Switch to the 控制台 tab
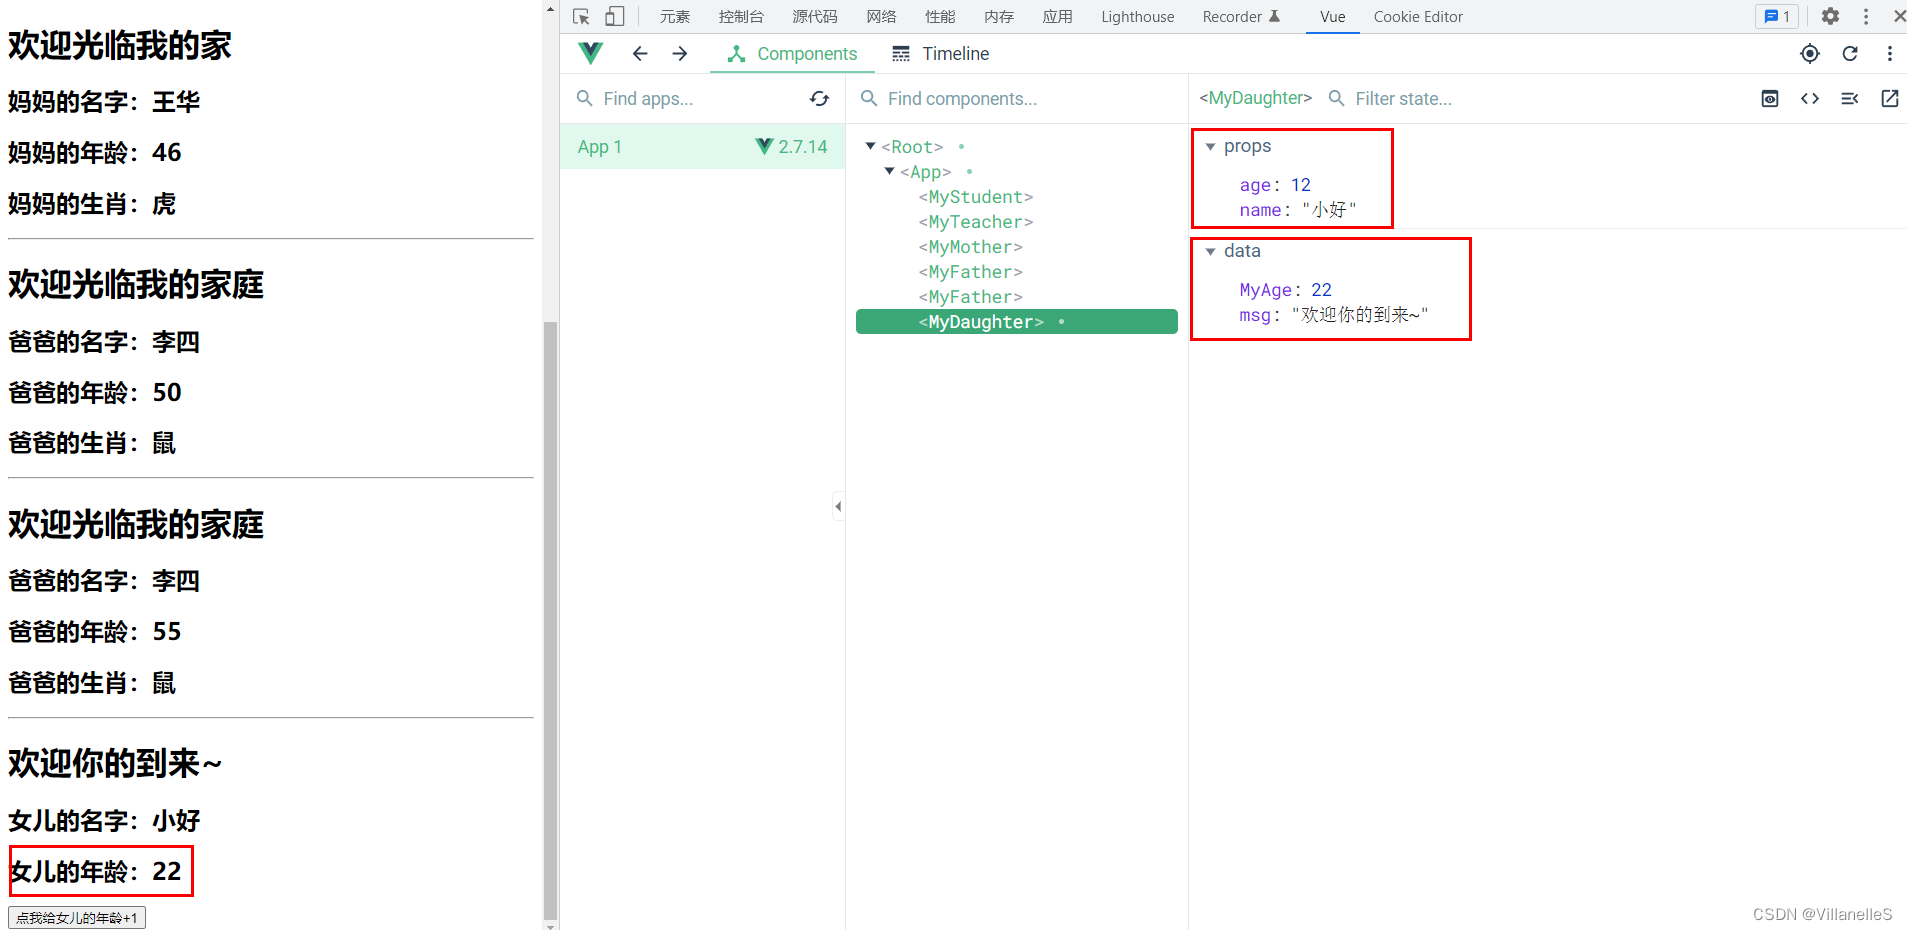 coord(741,17)
